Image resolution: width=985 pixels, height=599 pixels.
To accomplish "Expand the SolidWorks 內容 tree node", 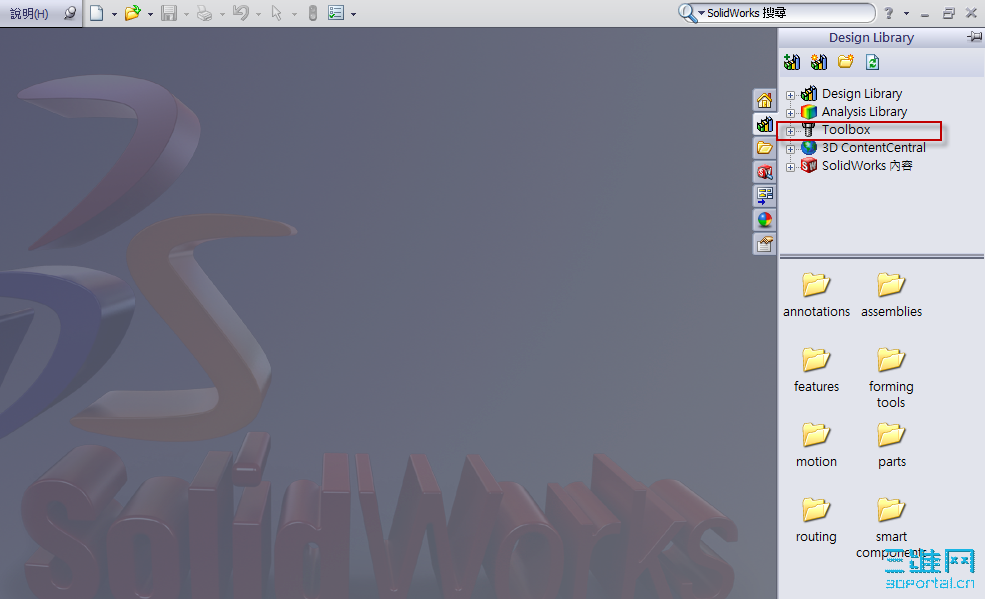I will coord(790,168).
